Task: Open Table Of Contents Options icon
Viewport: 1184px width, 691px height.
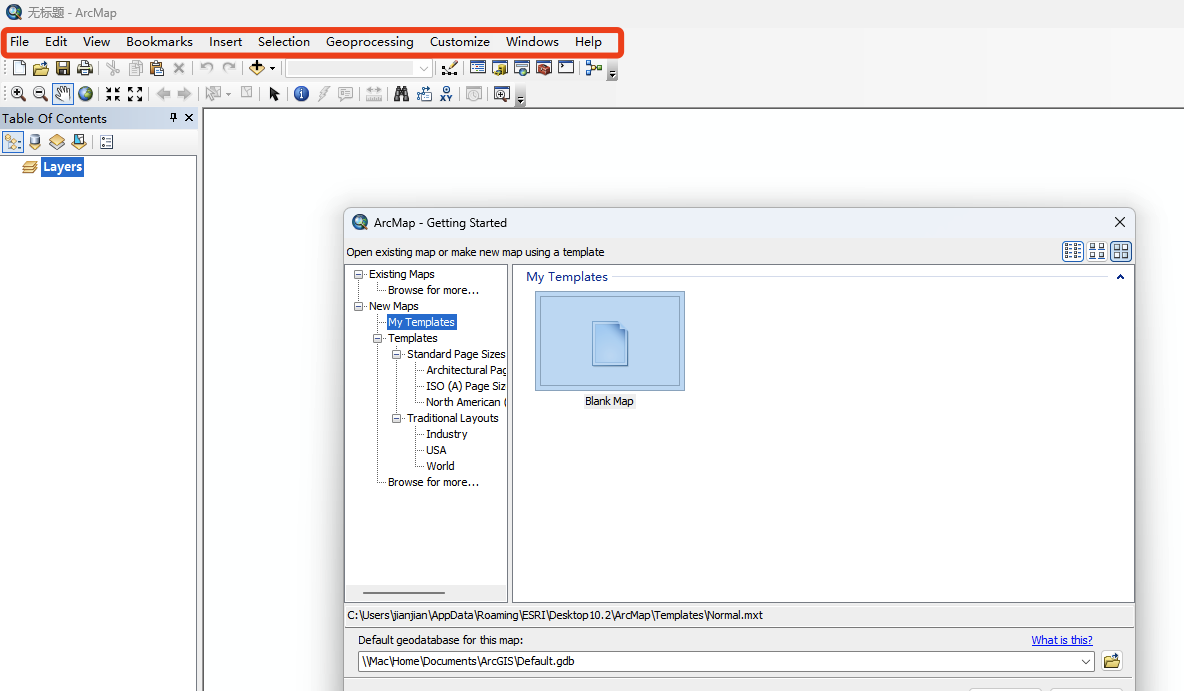Action: 106,142
